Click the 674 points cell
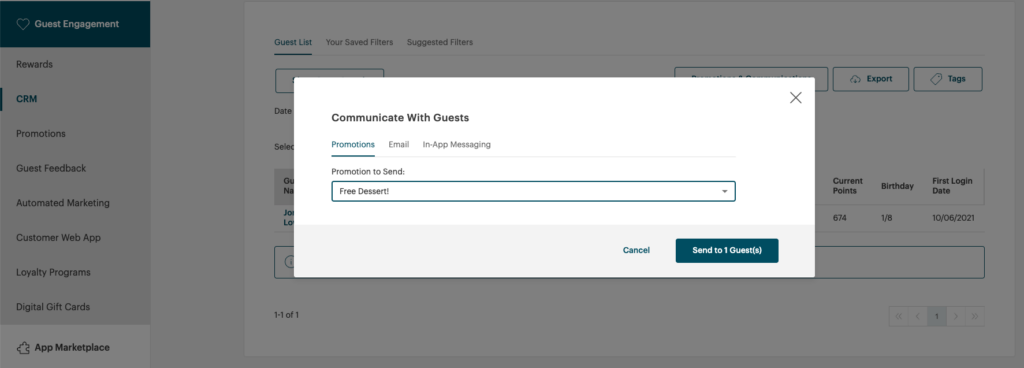This screenshot has height=368, width=1024. click(x=840, y=218)
